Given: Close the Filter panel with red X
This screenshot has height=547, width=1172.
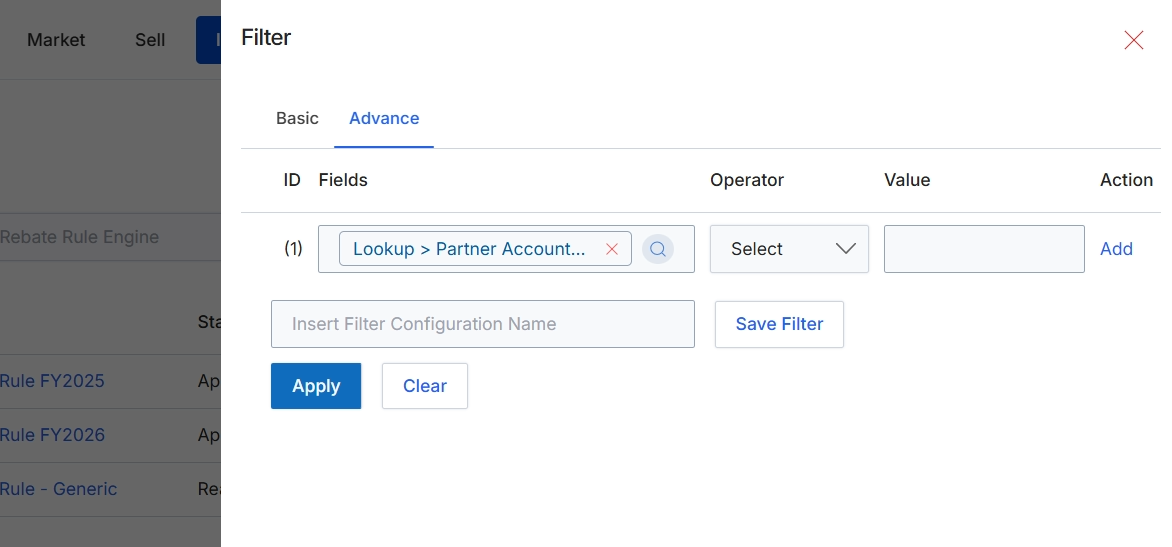Looking at the screenshot, I should 1134,40.
